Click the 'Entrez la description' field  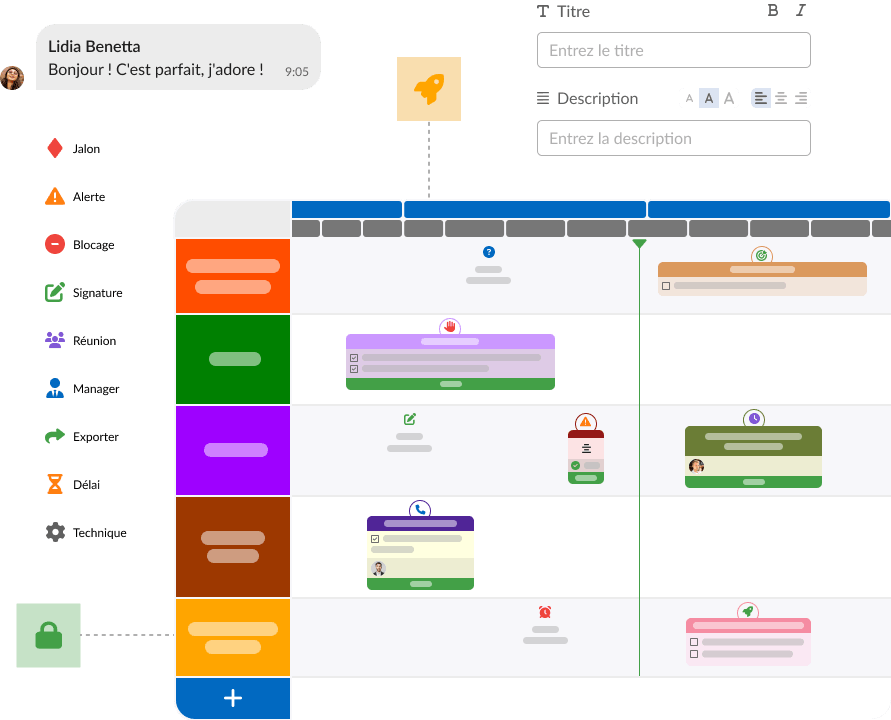pyautogui.click(x=674, y=138)
